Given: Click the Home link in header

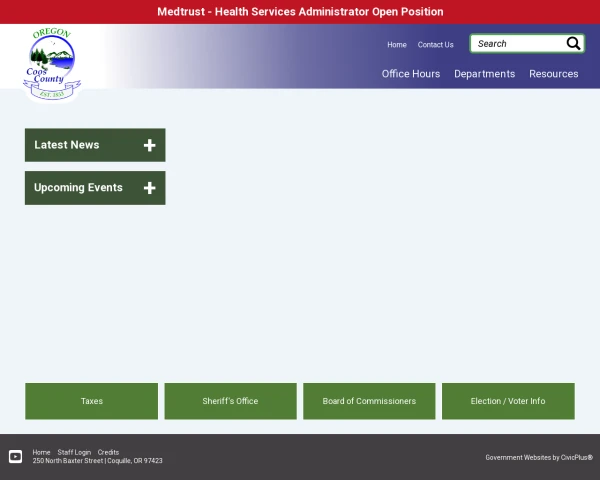Looking at the screenshot, I should click(x=397, y=45).
